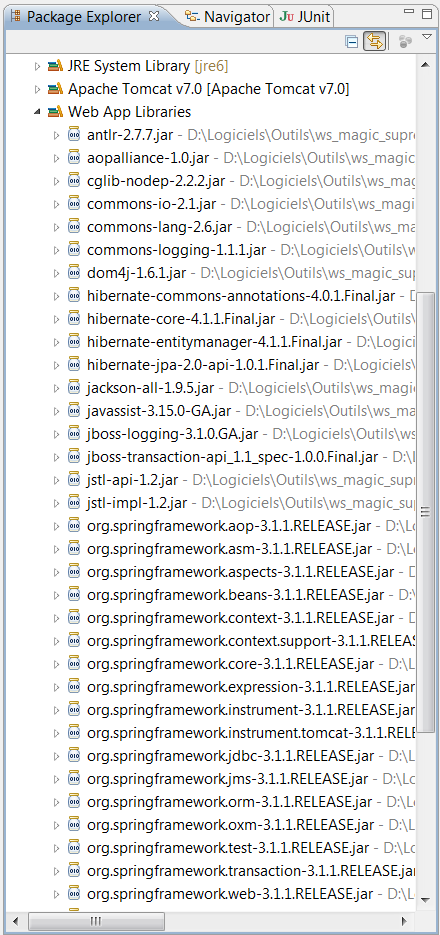Select org.springframework.instrument-3.1.1.RELEASE.jar
The width and height of the screenshot is (440, 935).
coord(251,710)
